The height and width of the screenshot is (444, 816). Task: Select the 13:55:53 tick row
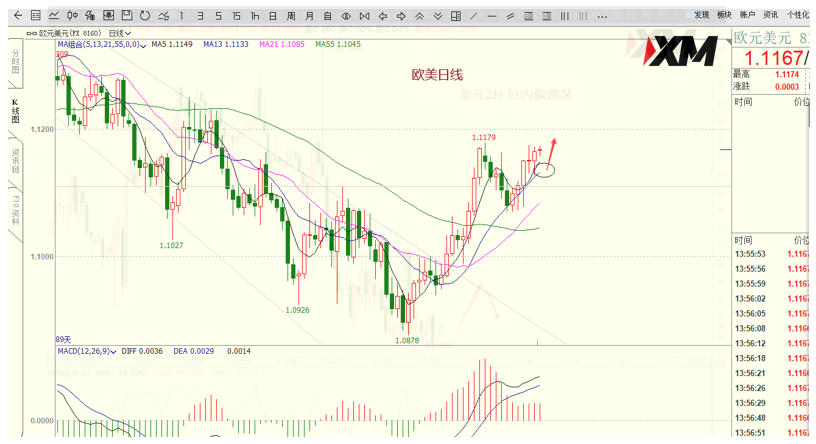(x=772, y=254)
